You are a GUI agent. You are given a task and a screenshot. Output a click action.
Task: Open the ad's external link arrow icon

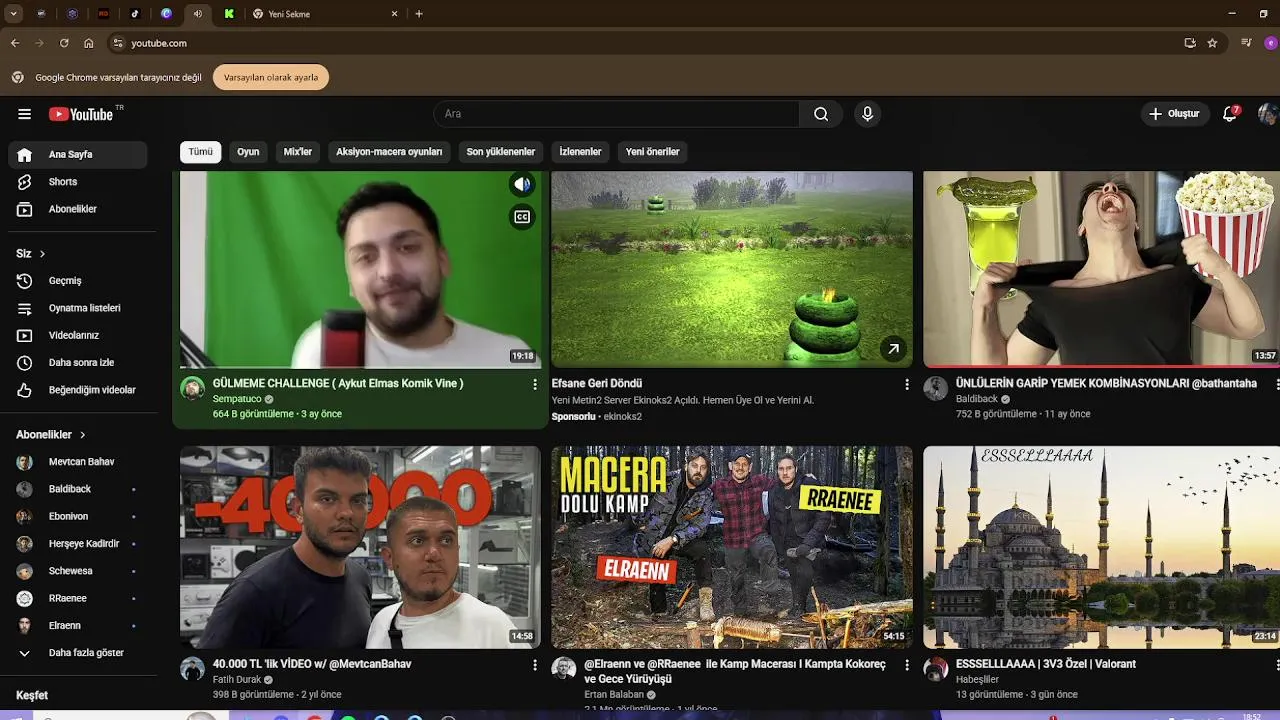coord(893,349)
